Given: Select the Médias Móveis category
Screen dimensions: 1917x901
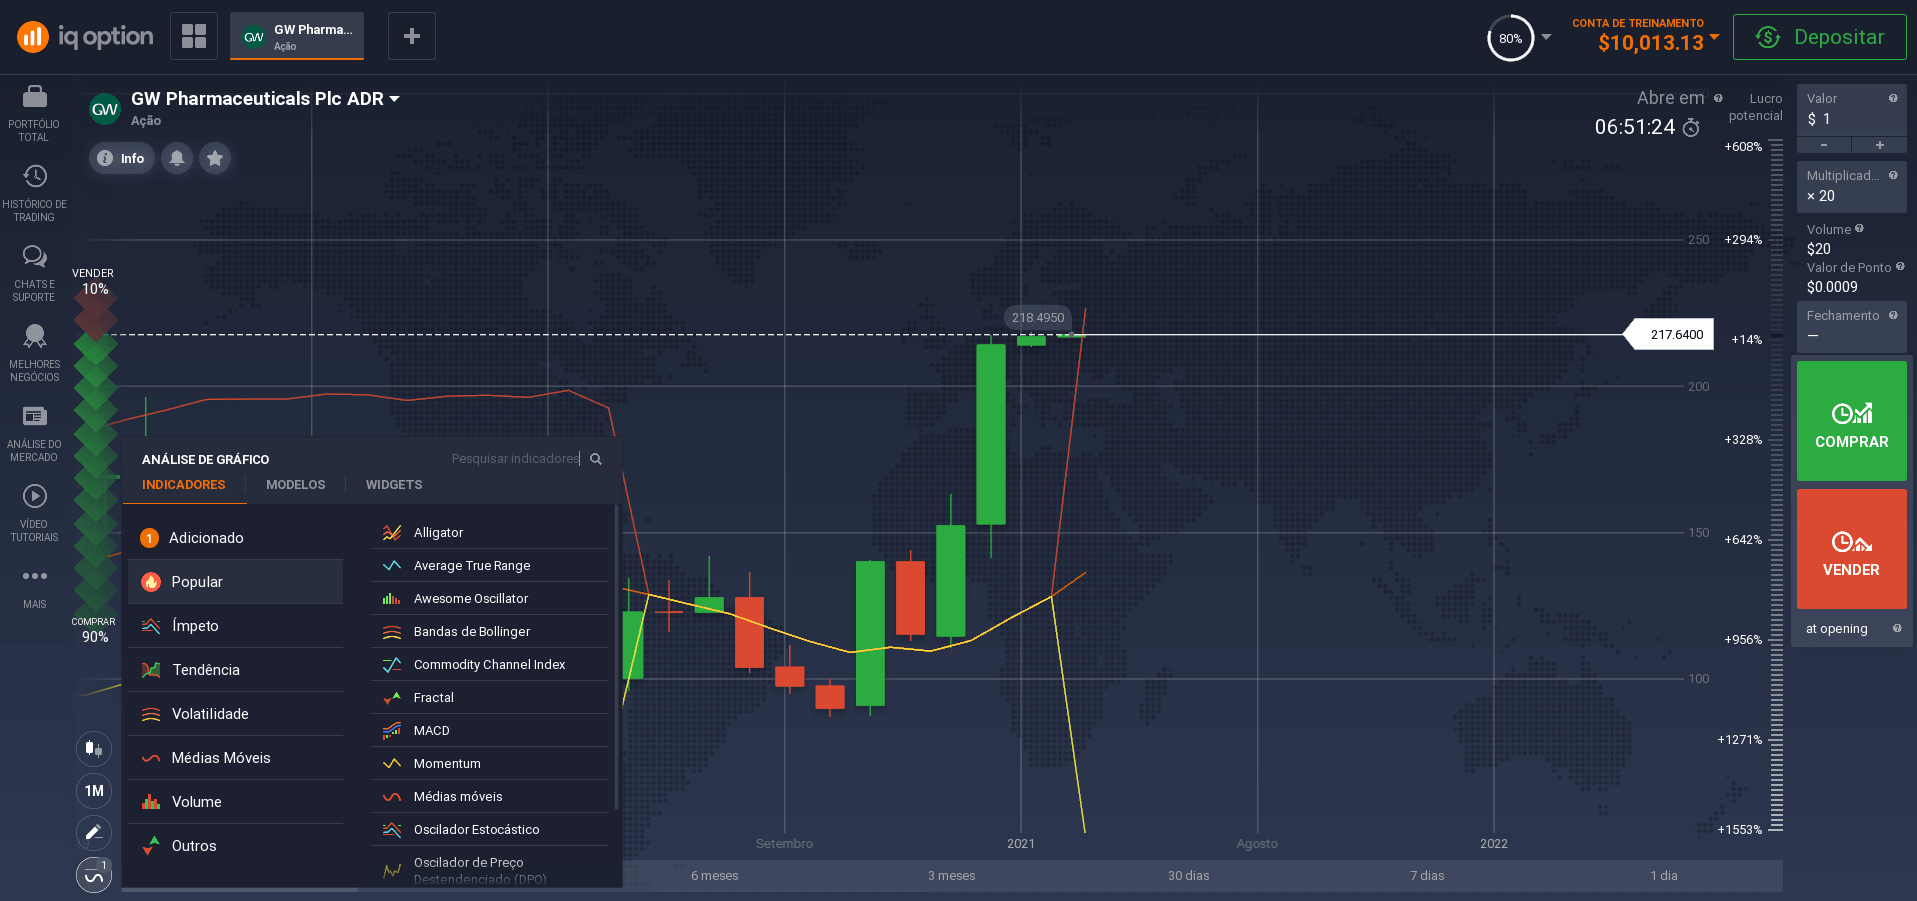Looking at the screenshot, I should point(236,758).
